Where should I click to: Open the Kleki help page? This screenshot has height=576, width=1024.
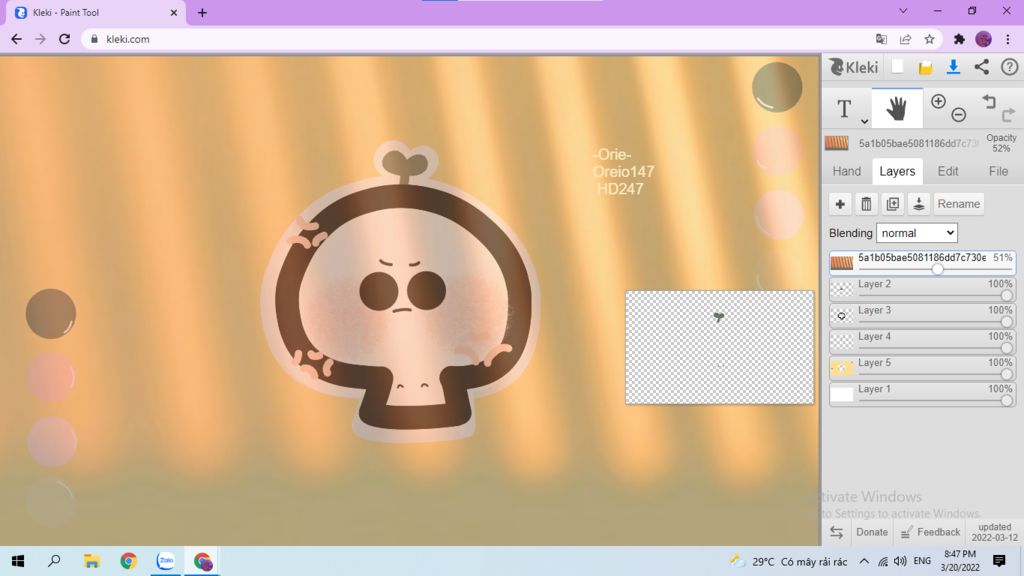click(1009, 67)
